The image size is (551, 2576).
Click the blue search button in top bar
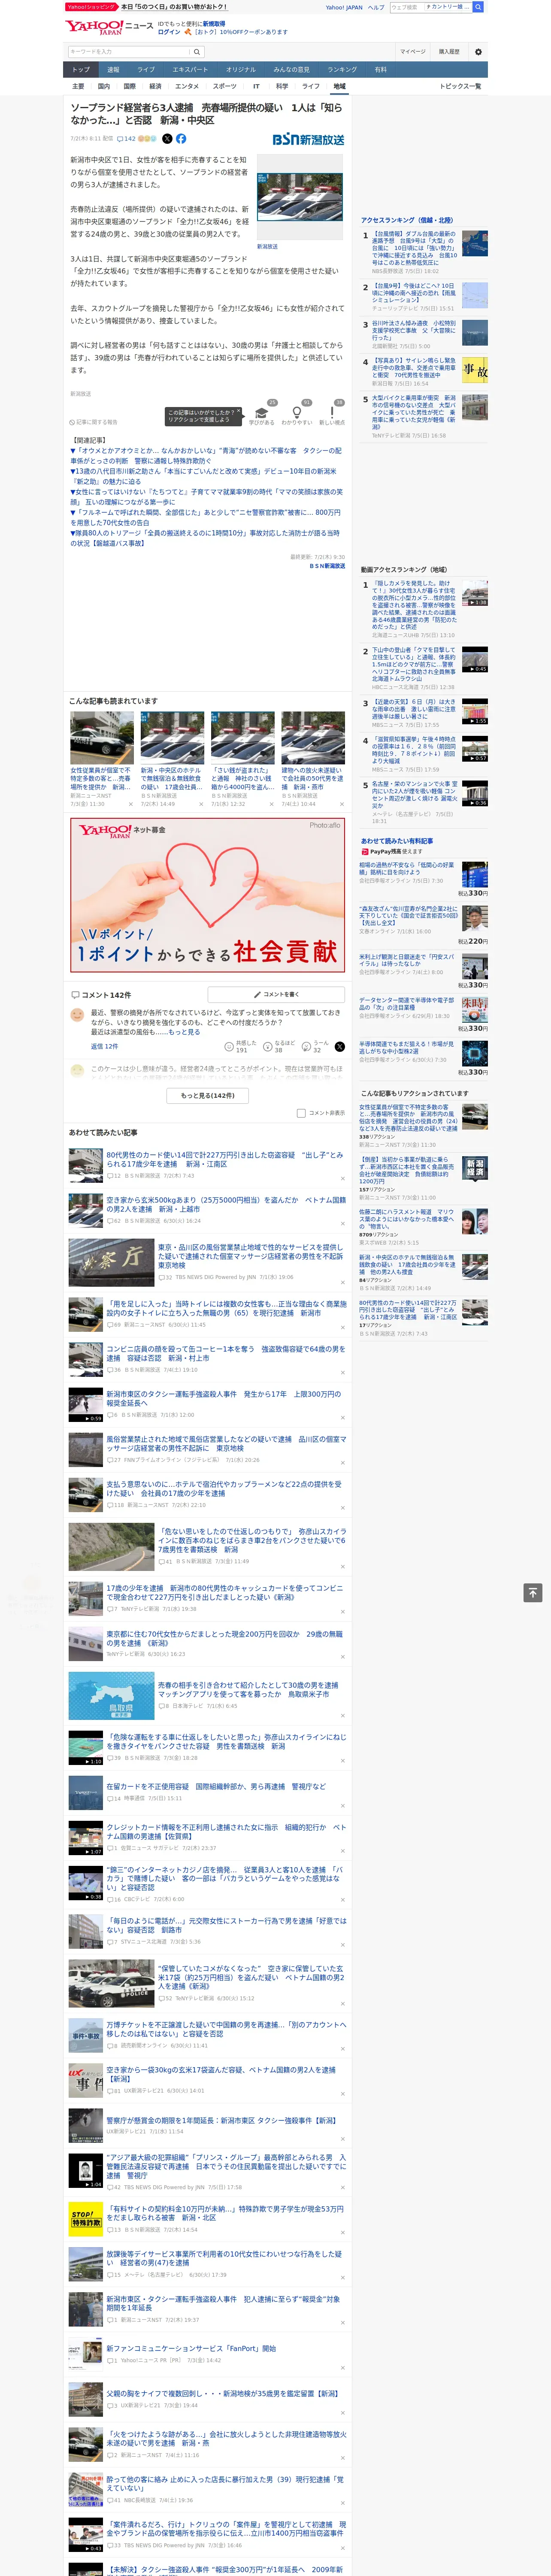click(478, 7)
